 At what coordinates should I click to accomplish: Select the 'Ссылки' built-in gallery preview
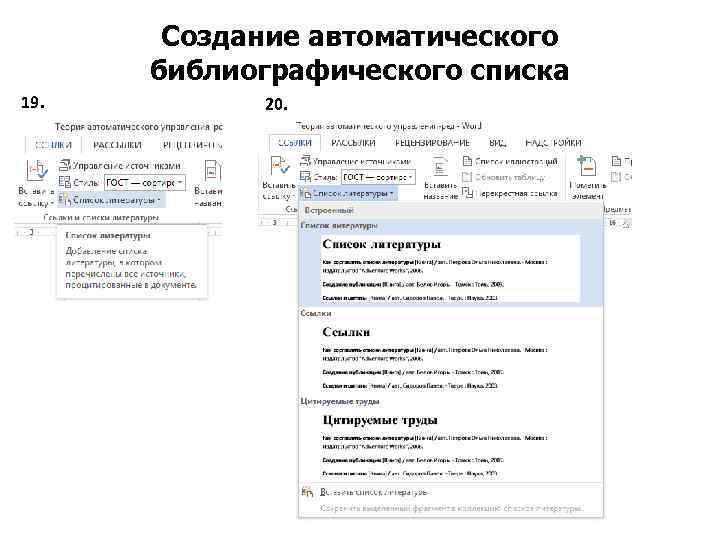(450, 357)
